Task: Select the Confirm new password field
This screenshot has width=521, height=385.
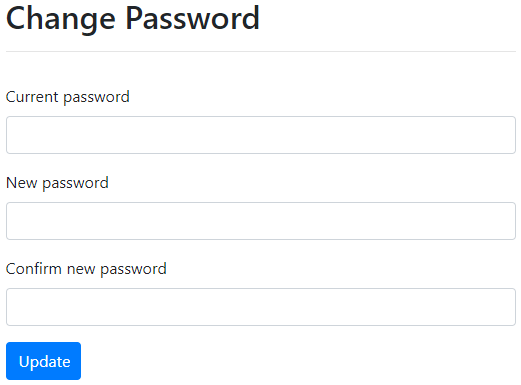Action: (261, 307)
